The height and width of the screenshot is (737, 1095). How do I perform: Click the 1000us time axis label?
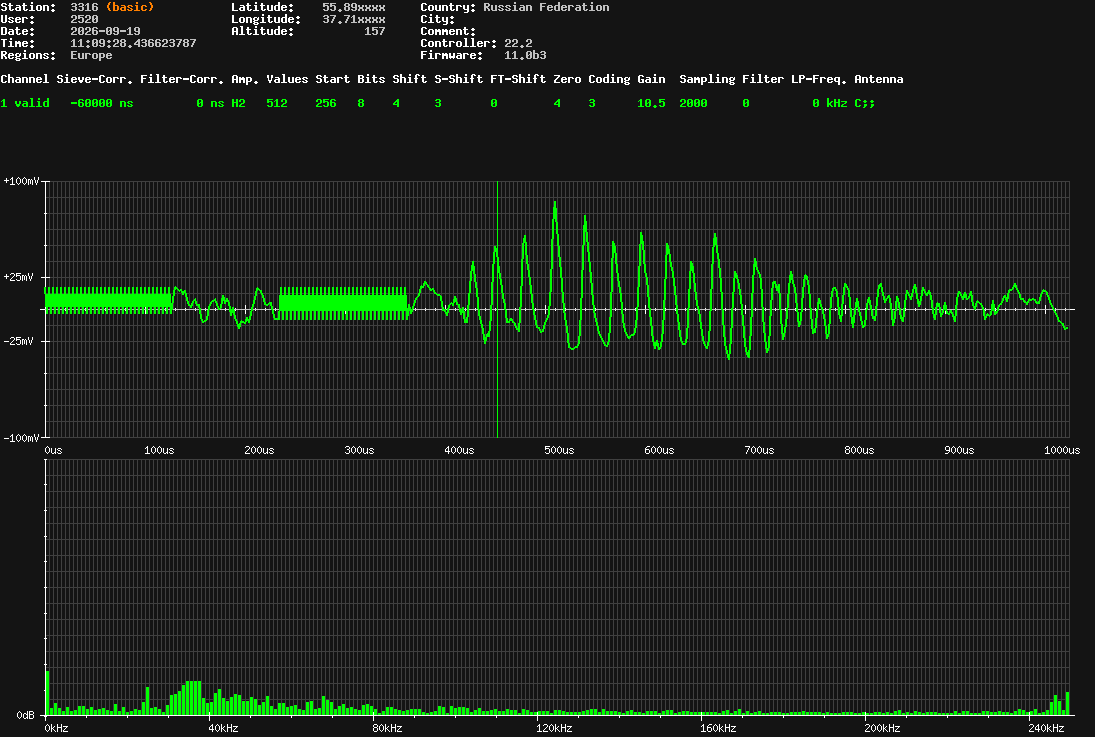[x=1061, y=451]
